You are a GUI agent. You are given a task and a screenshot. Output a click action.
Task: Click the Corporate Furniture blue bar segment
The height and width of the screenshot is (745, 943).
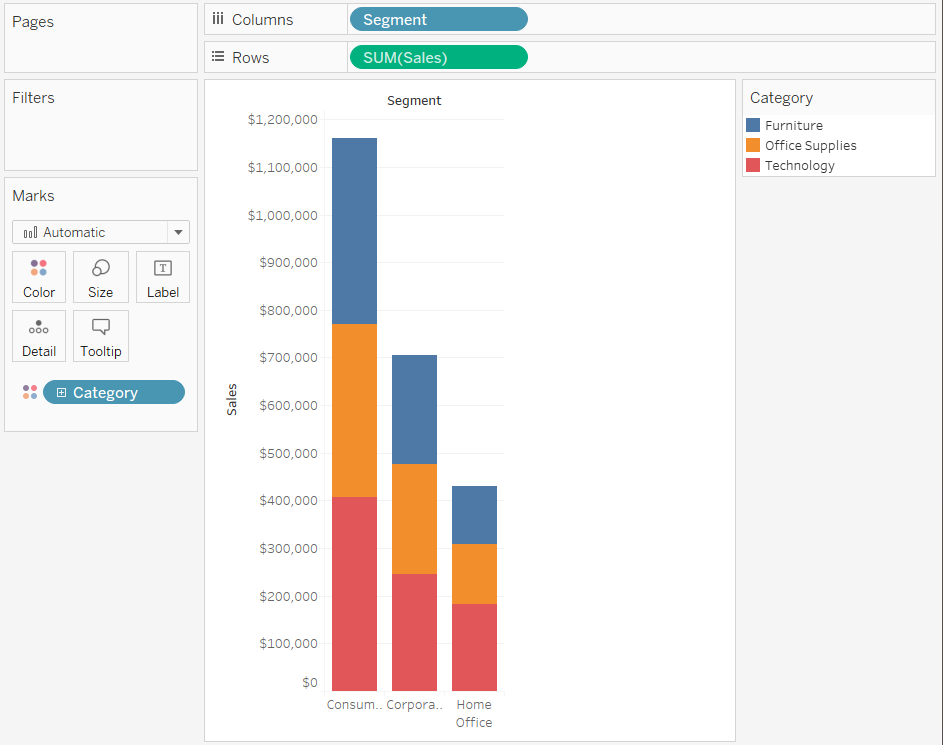point(414,409)
